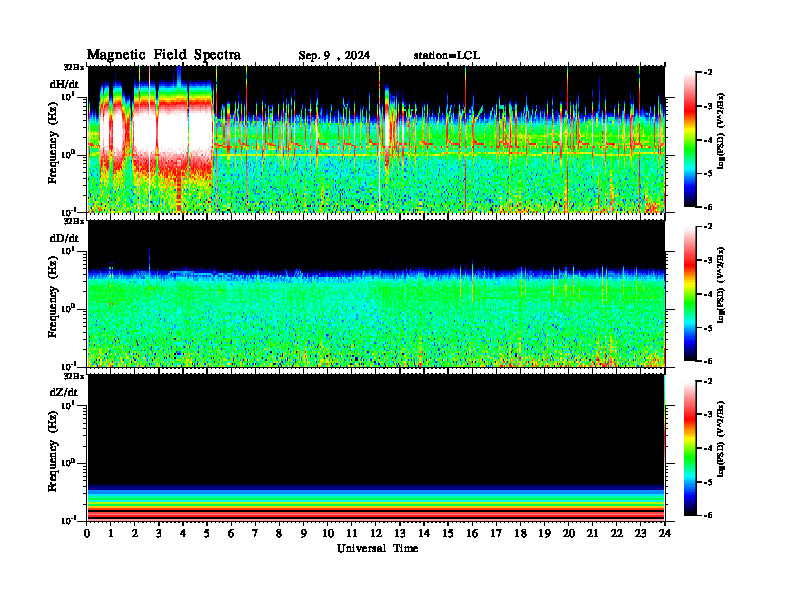The image size is (792, 612).
Task: Click the "-6" value on dH/dt color bar
Action: click(707, 207)
